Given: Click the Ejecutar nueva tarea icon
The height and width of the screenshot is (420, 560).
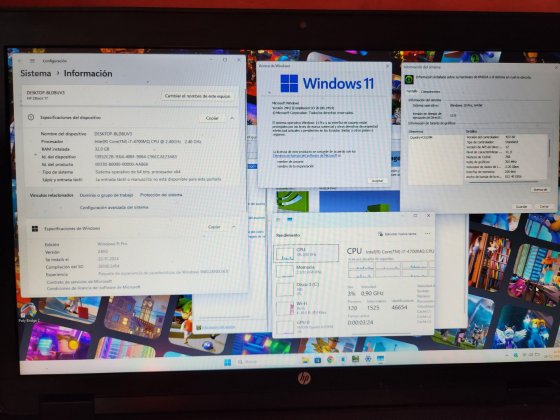Looking at the screenshot, I should pos(381,234).
